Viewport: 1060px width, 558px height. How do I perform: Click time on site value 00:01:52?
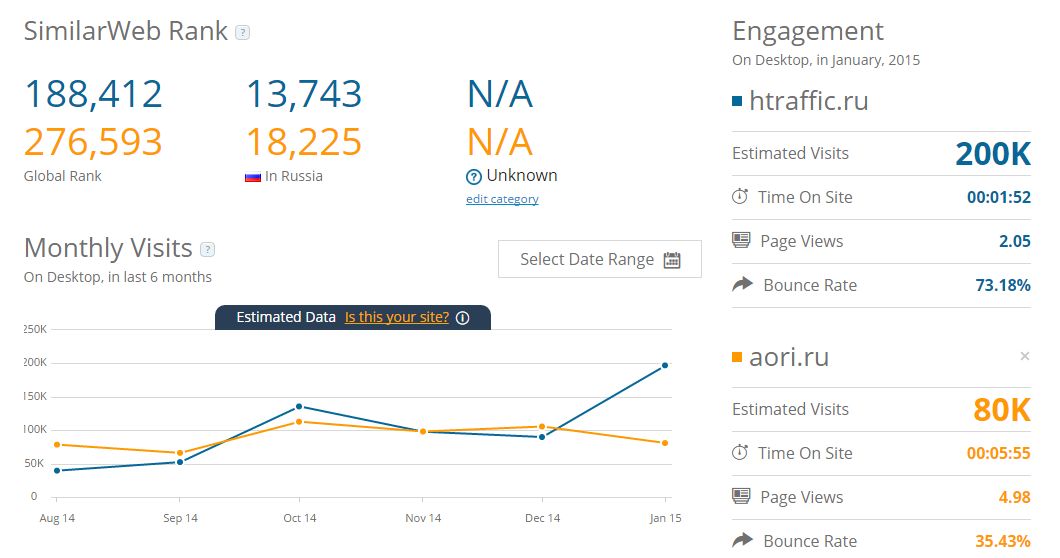coord(999,197)
